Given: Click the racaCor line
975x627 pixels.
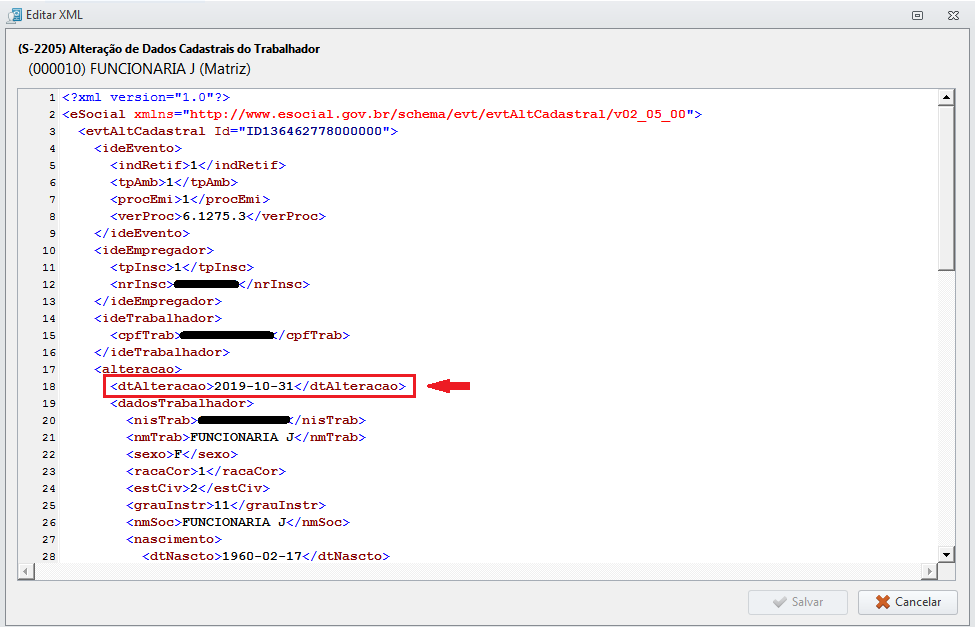Looking at the screenshot, I should pos(206,471).
